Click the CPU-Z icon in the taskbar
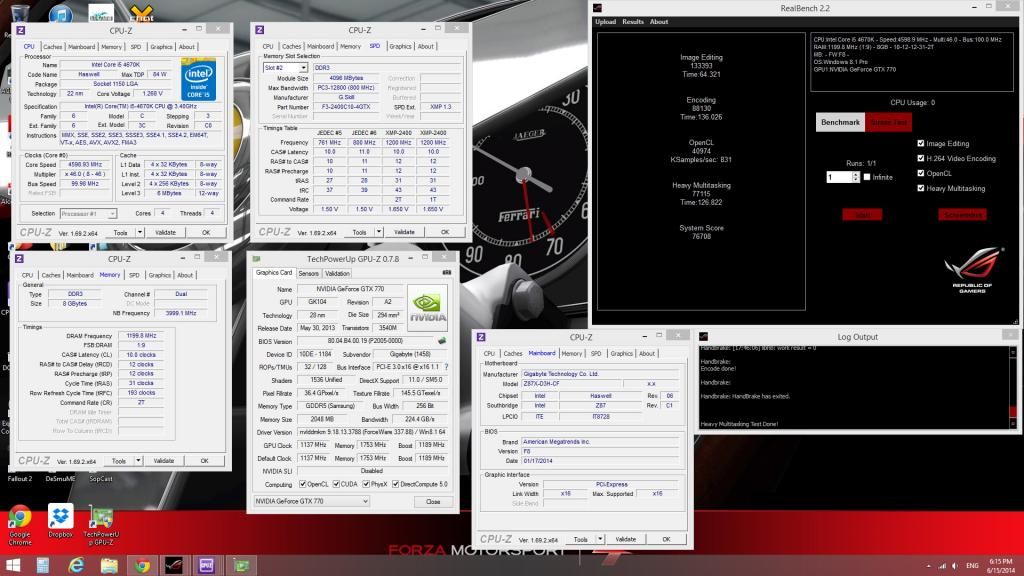Image resolution: width=1024 pixels, height=576 pixels. tap(207, 565)
